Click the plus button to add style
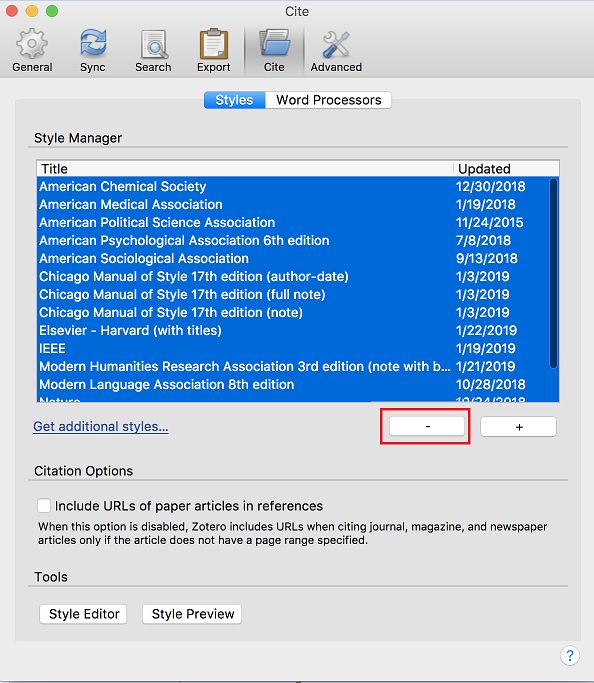The image size is (594, 683). (518, 426)
